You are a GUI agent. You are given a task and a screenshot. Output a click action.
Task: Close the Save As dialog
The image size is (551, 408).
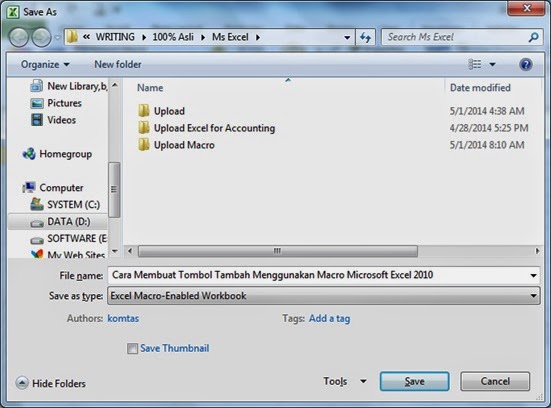pyautogui.click(x=526, y=8)
